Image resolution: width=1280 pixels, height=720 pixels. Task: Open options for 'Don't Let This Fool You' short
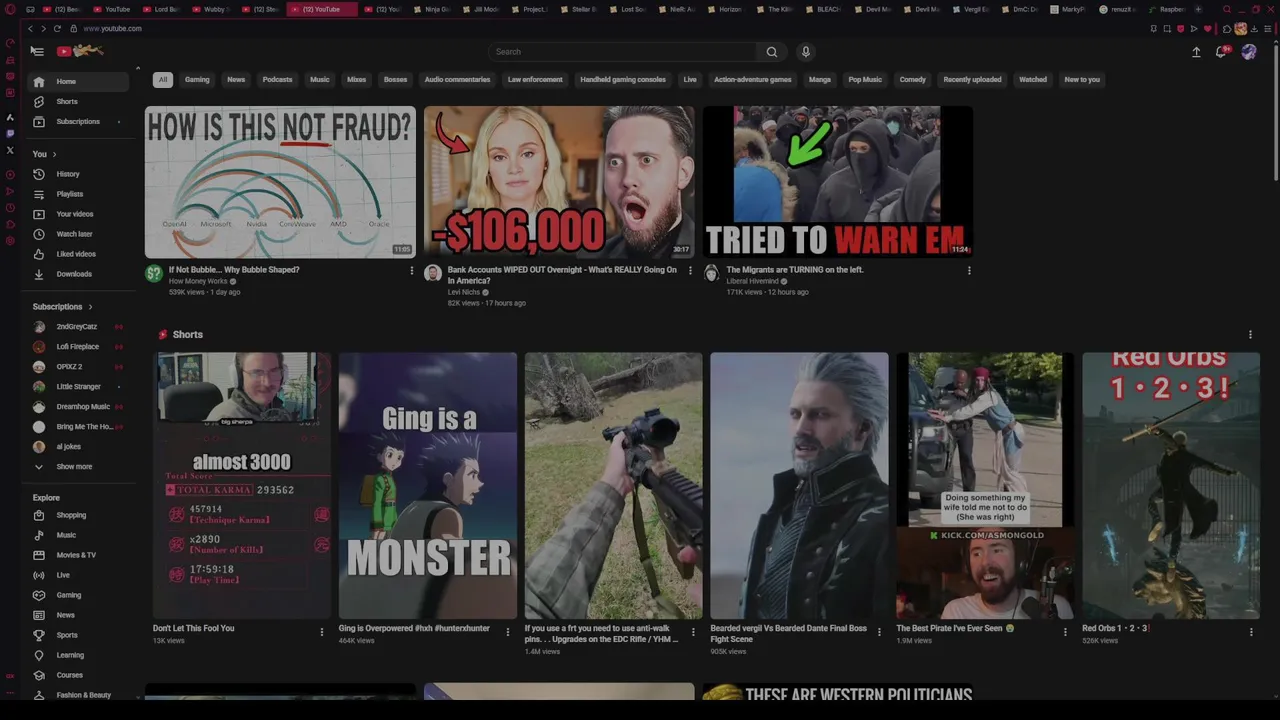(322, 632)
